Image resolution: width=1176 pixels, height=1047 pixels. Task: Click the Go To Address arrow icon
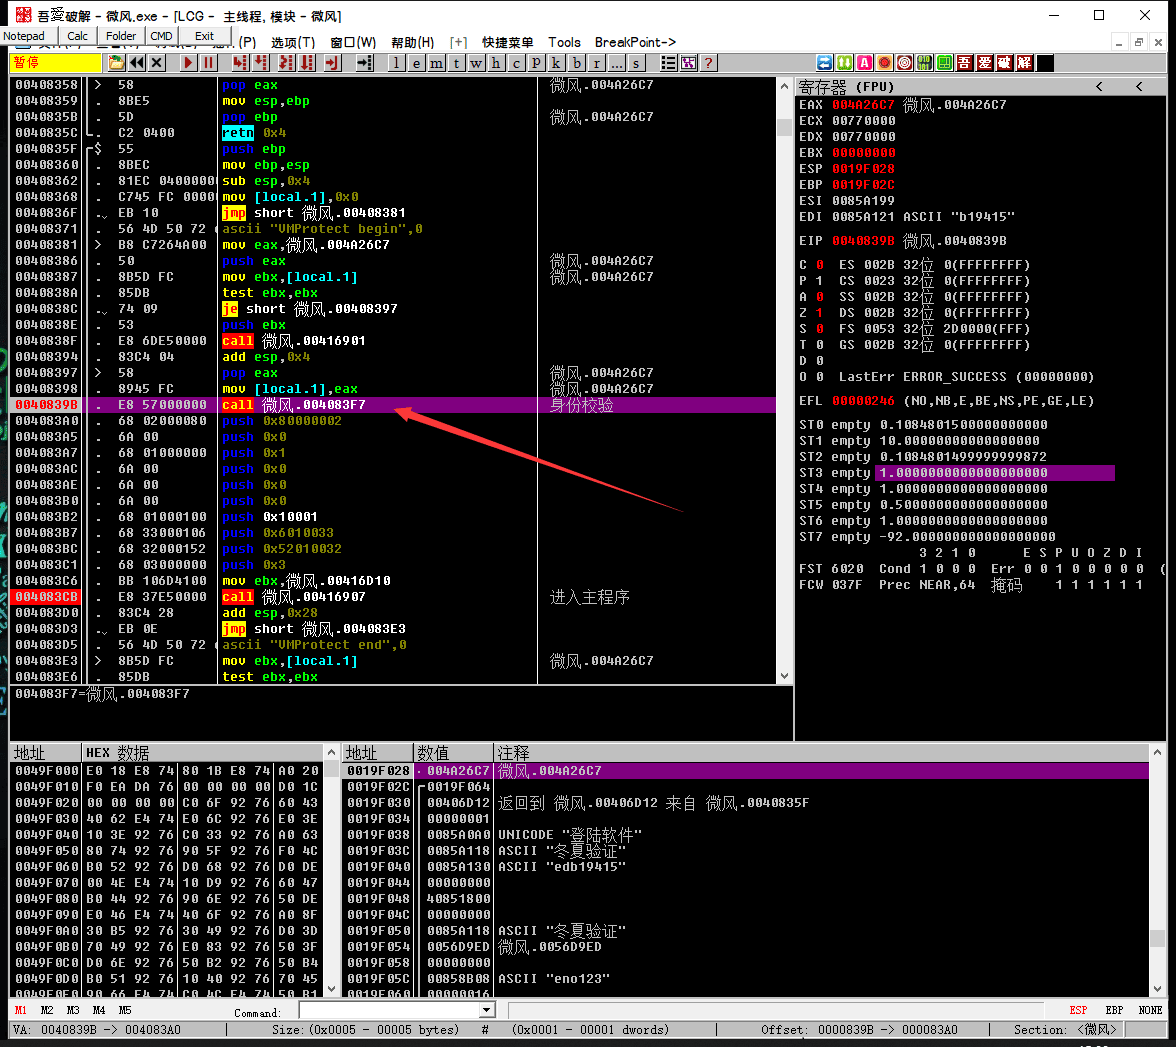[364, 63]
